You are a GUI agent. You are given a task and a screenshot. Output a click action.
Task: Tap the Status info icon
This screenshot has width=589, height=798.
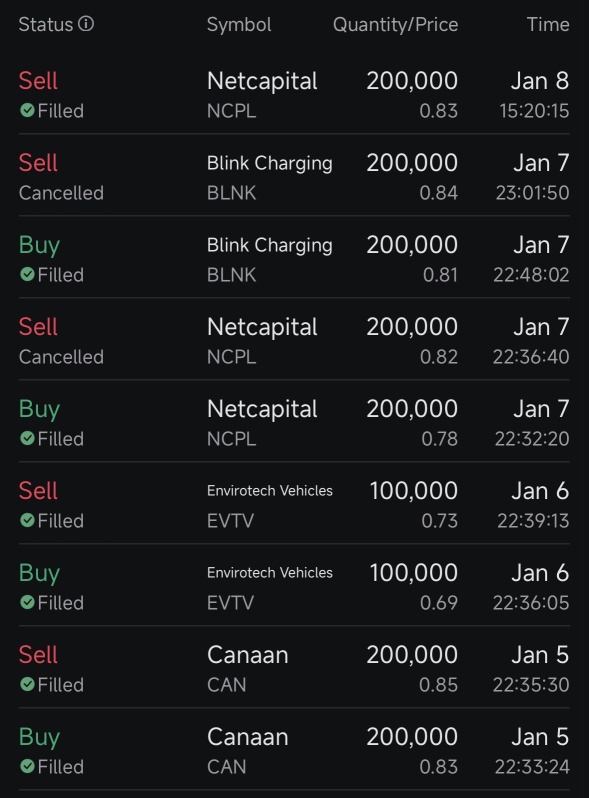pos(86,23)
